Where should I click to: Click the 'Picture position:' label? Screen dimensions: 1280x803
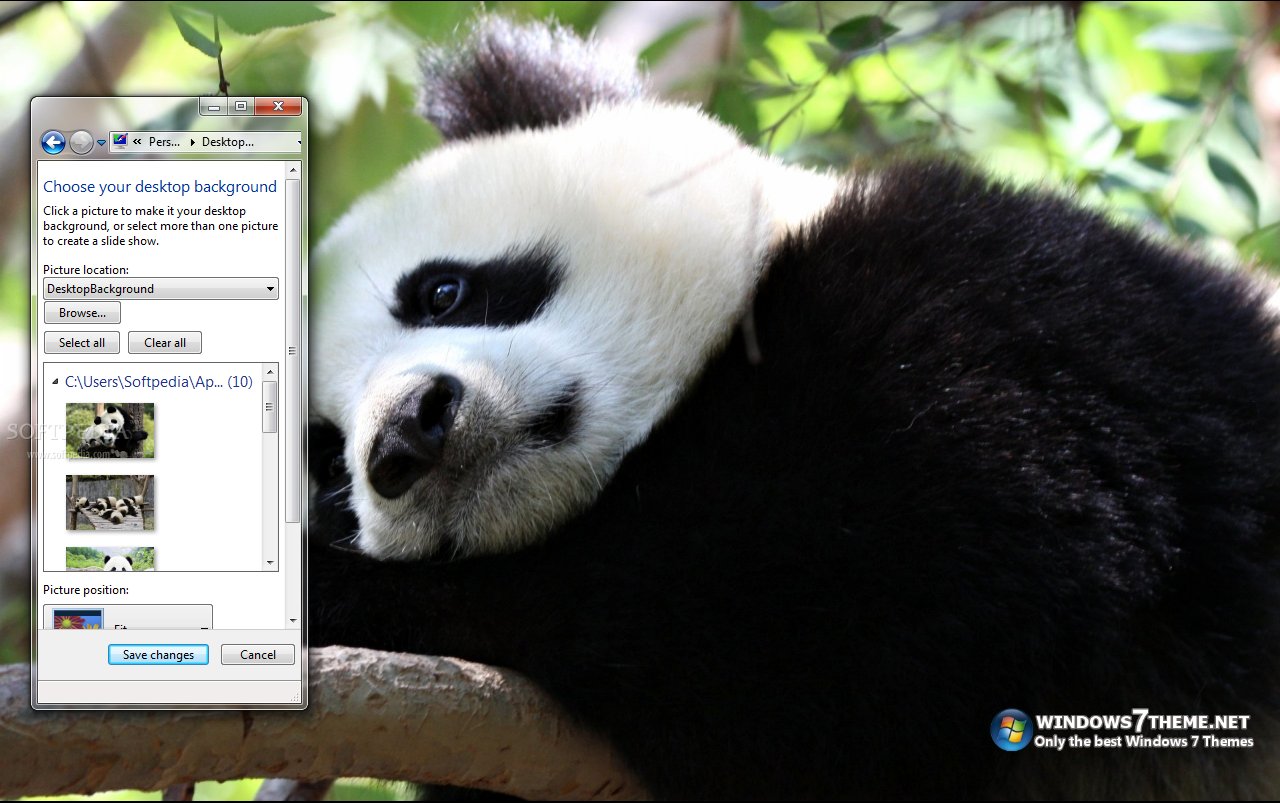86,590
